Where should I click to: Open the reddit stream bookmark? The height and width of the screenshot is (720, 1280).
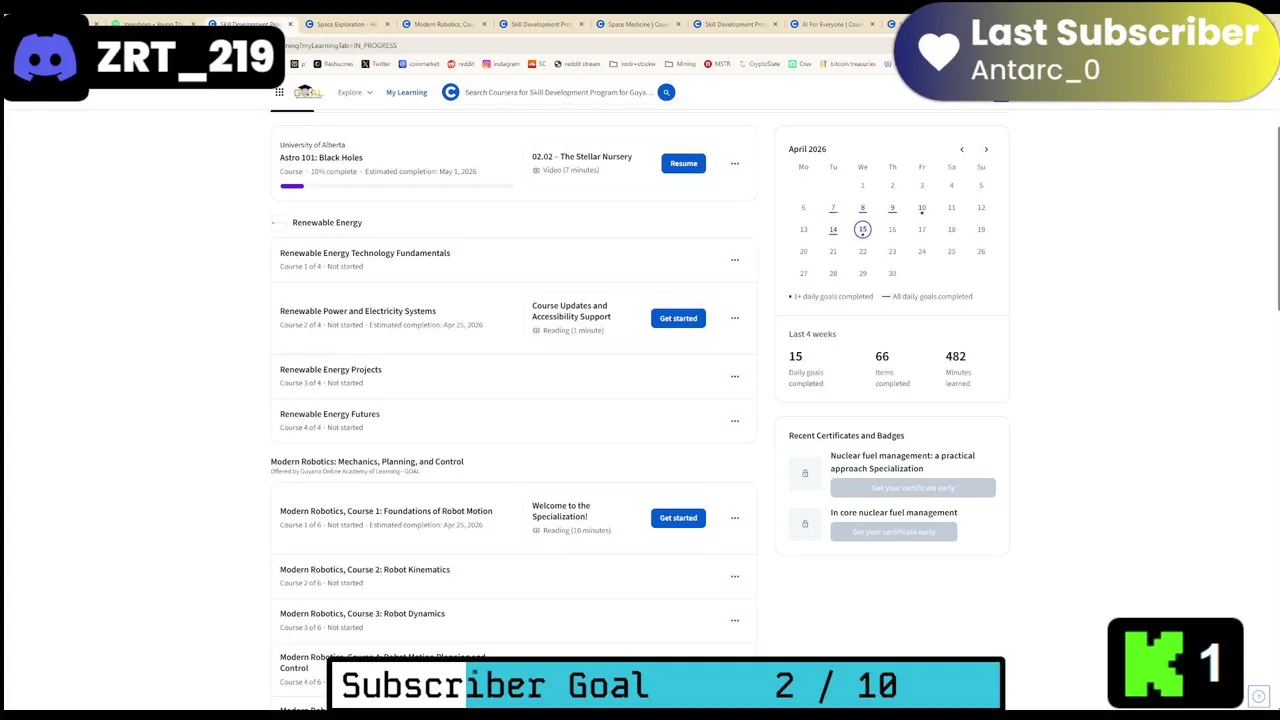tap(578, 64)
